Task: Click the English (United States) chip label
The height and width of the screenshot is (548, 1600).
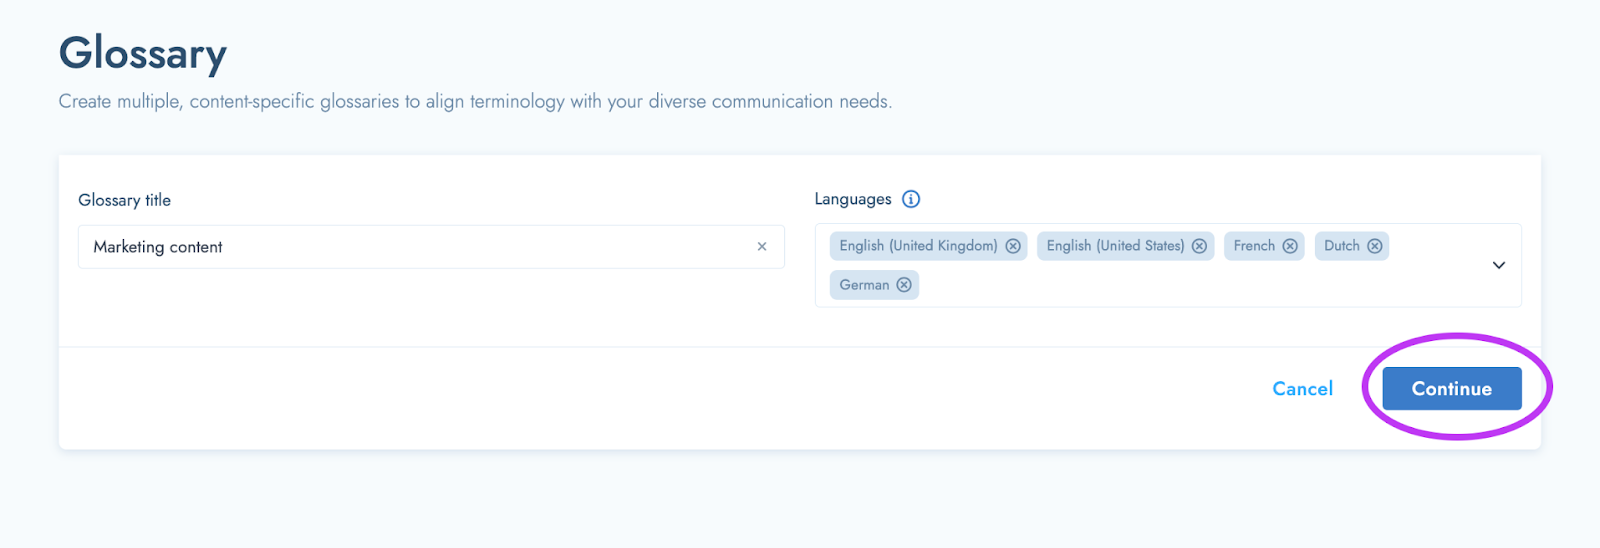Action: pyautogui.click(x=1115, y=246)
